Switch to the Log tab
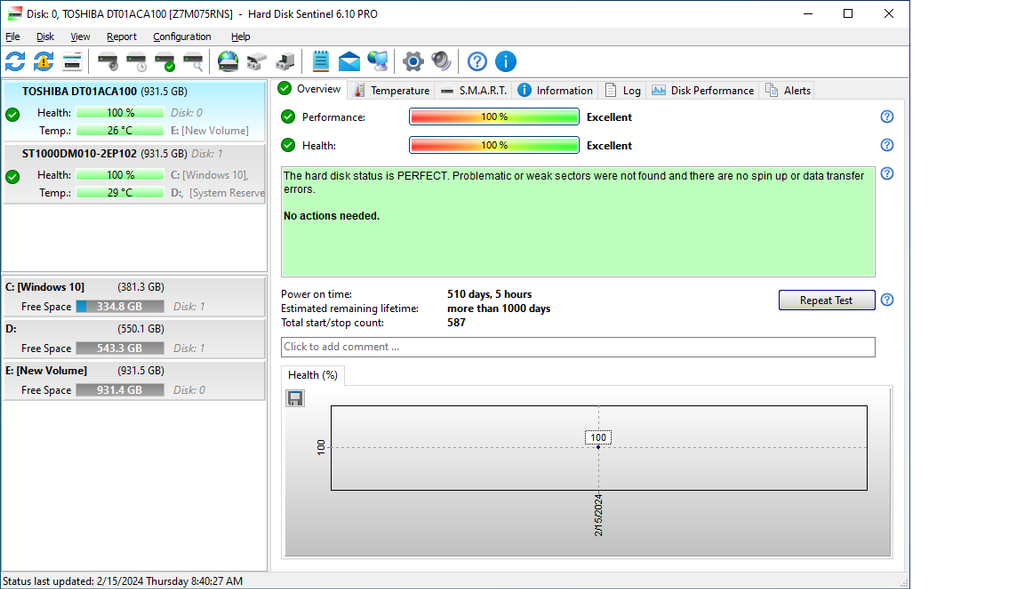This screenshot has width=1024, height=589. (622, 91)
